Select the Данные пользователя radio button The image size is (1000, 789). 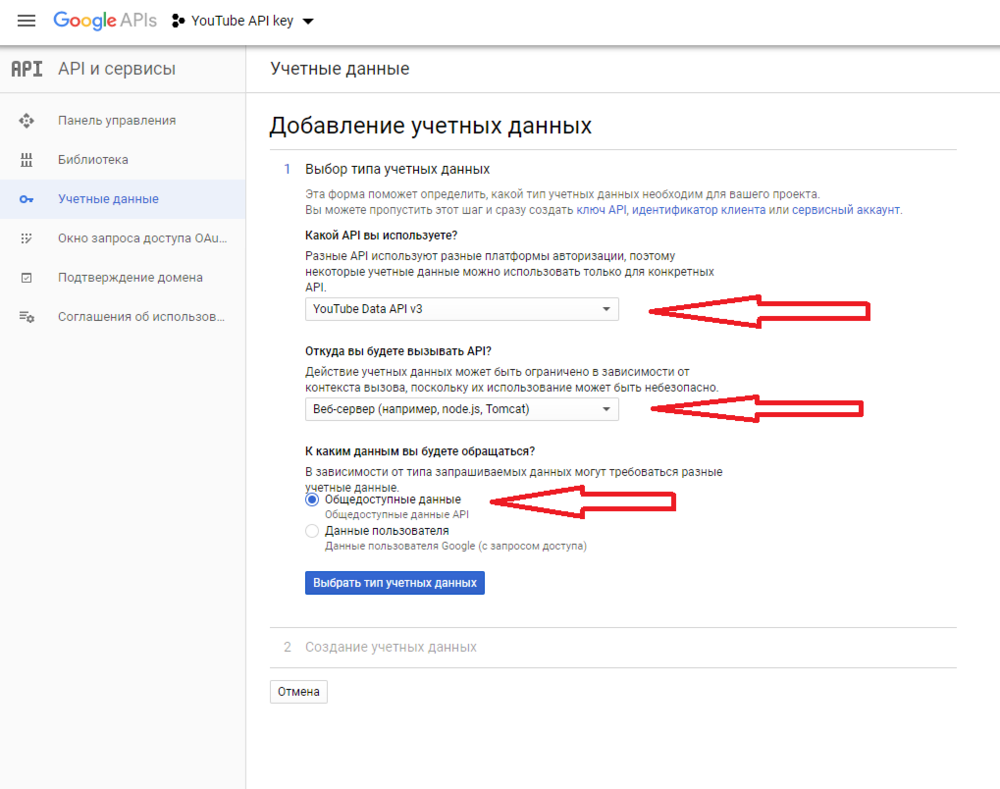pos(312,531)
